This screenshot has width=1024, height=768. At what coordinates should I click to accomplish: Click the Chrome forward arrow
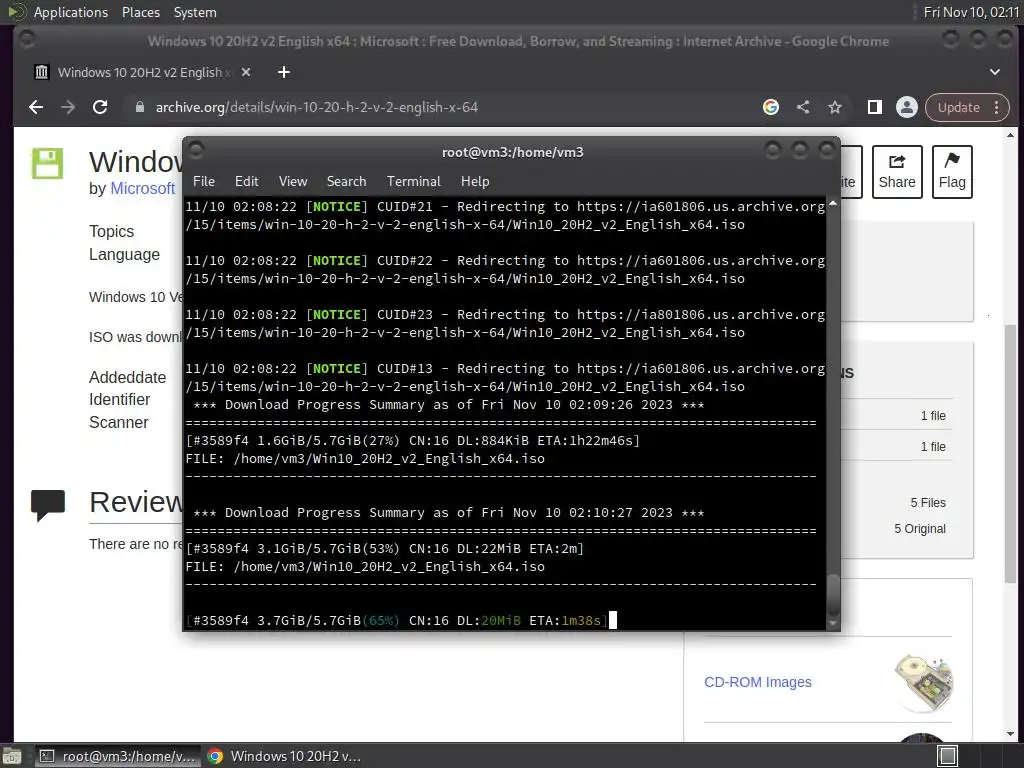point(68,107)
